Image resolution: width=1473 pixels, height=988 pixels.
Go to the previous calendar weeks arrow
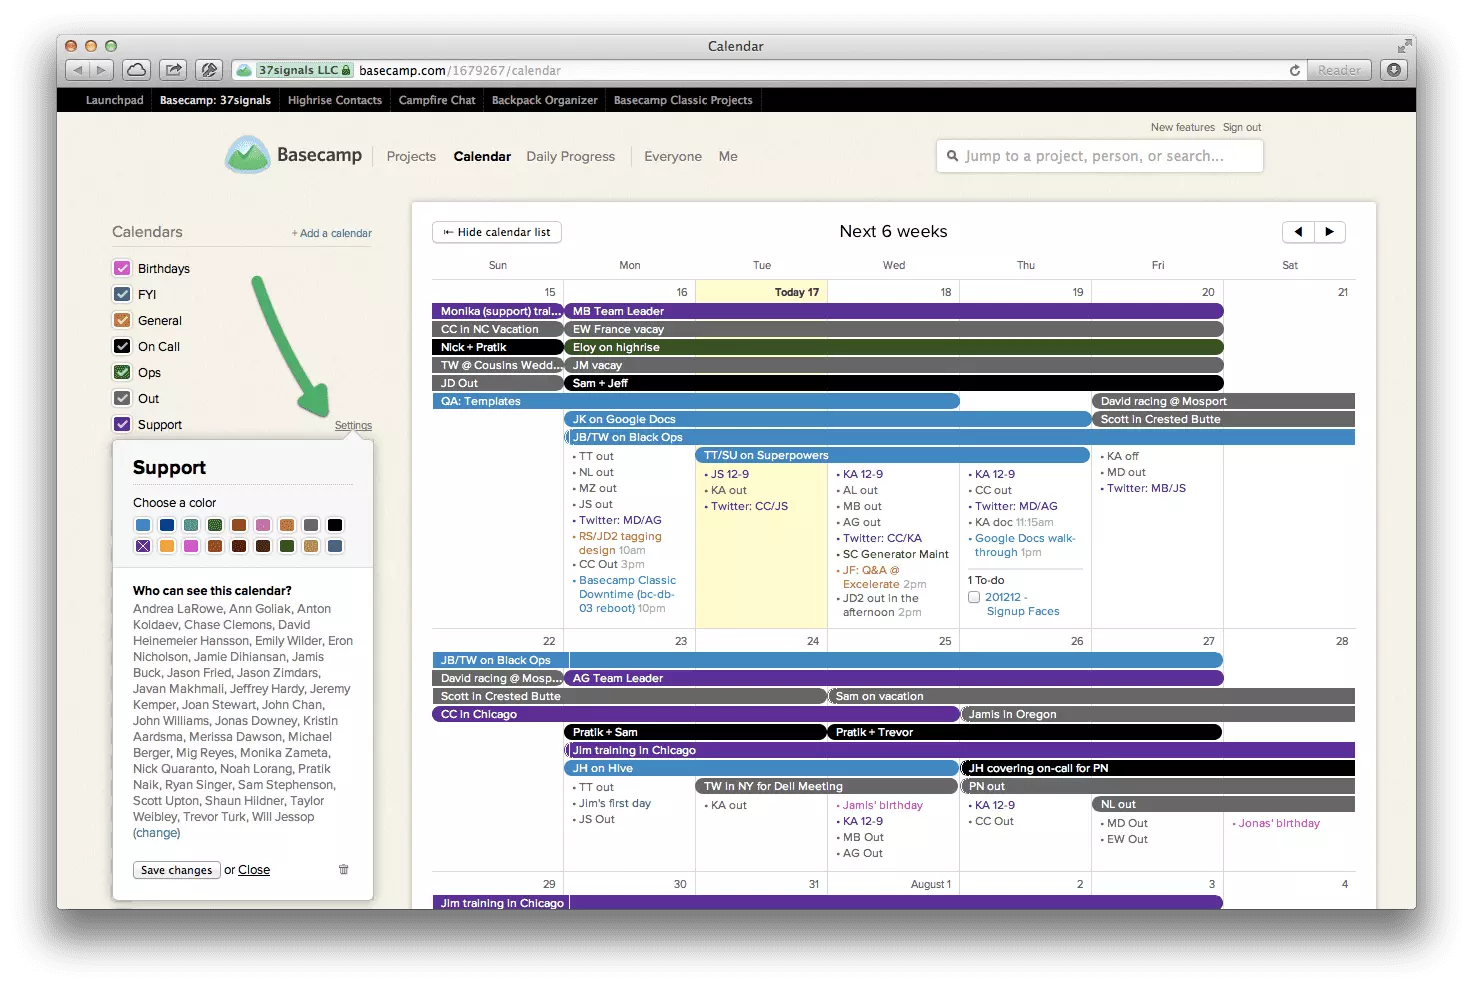[1298, 232]
